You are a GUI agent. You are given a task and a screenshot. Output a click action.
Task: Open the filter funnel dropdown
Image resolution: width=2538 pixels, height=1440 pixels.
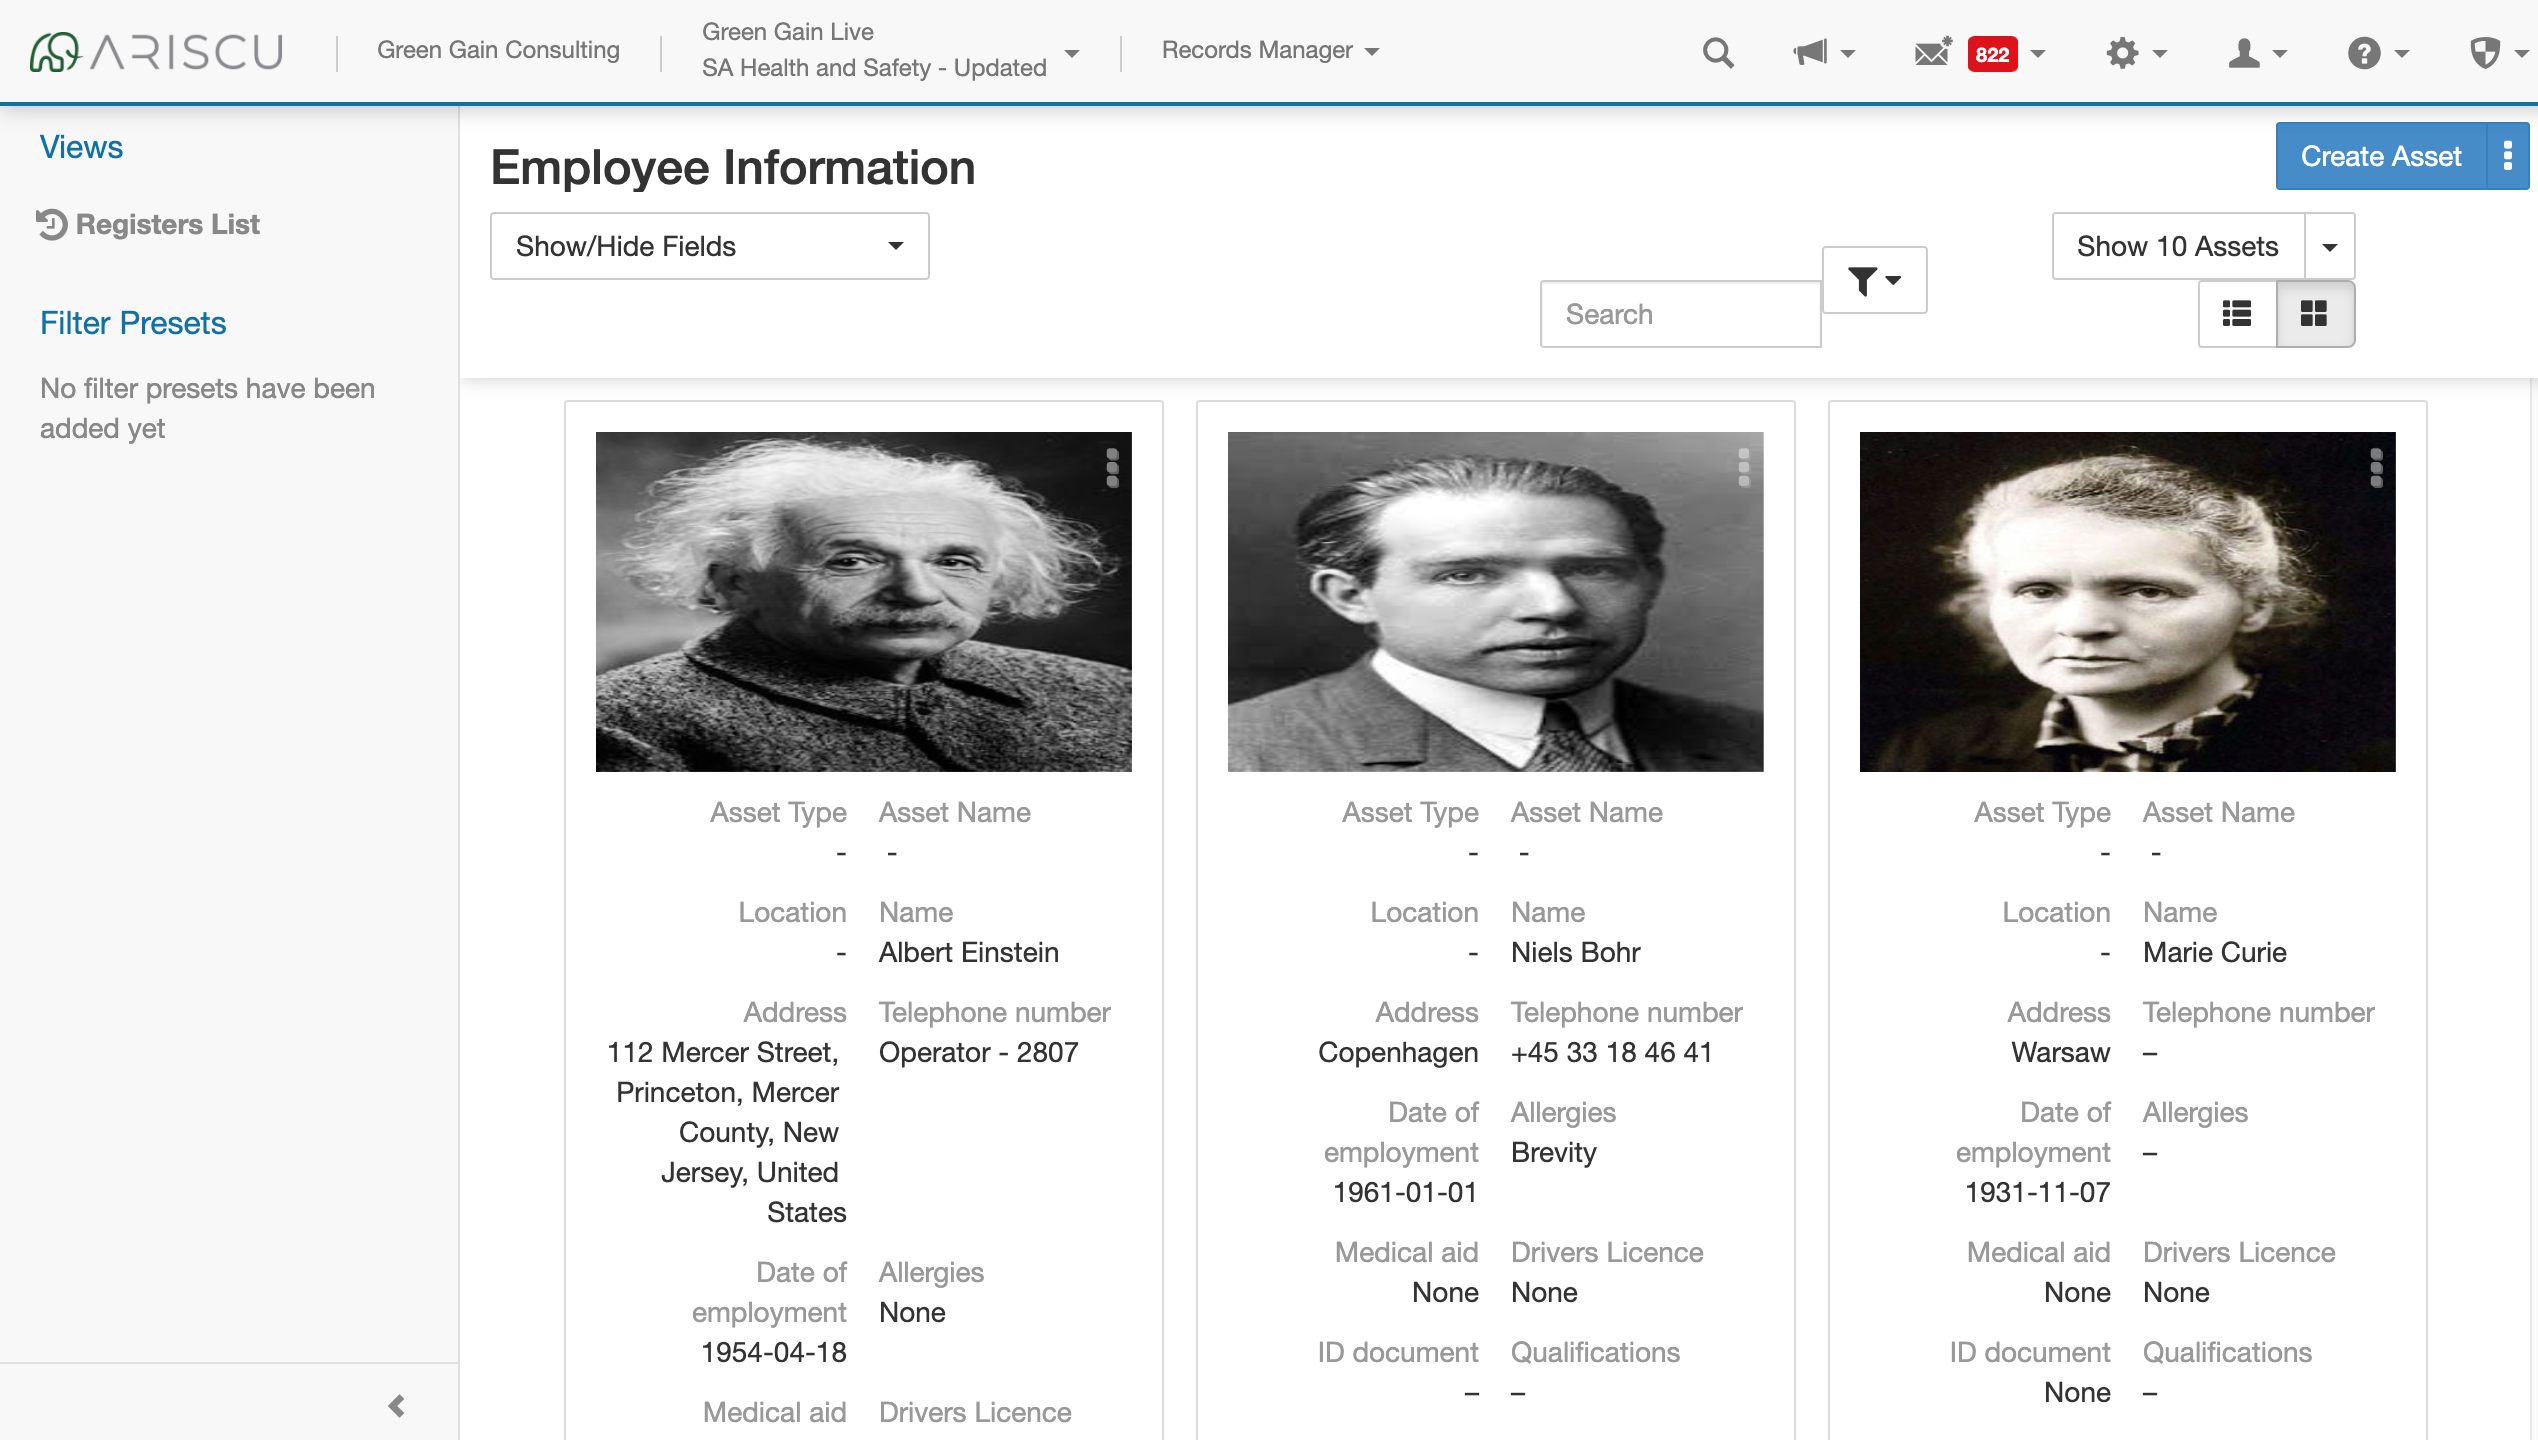click(1873, 281)
